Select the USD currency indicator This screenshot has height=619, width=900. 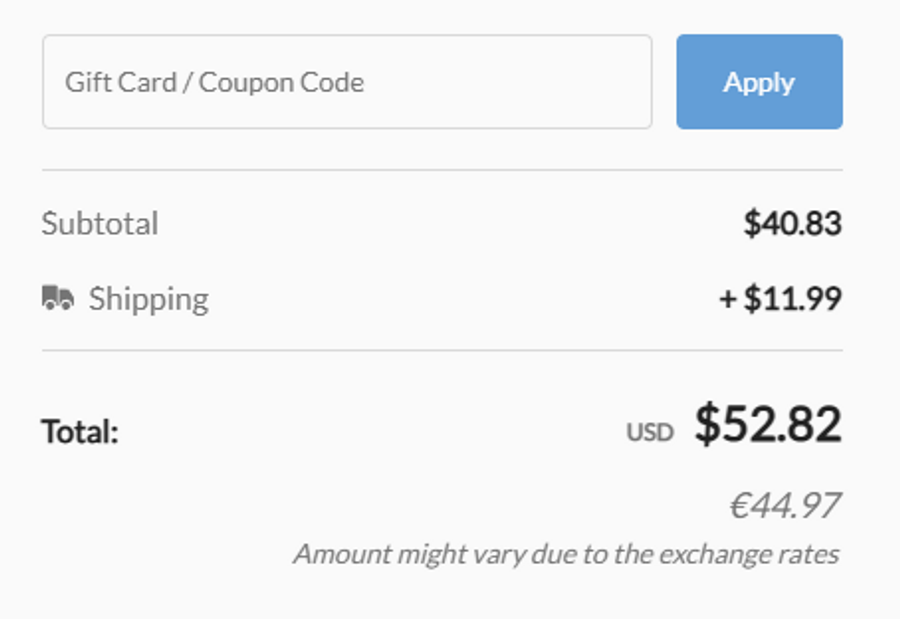pyautogui.click(x=650, y=432)
